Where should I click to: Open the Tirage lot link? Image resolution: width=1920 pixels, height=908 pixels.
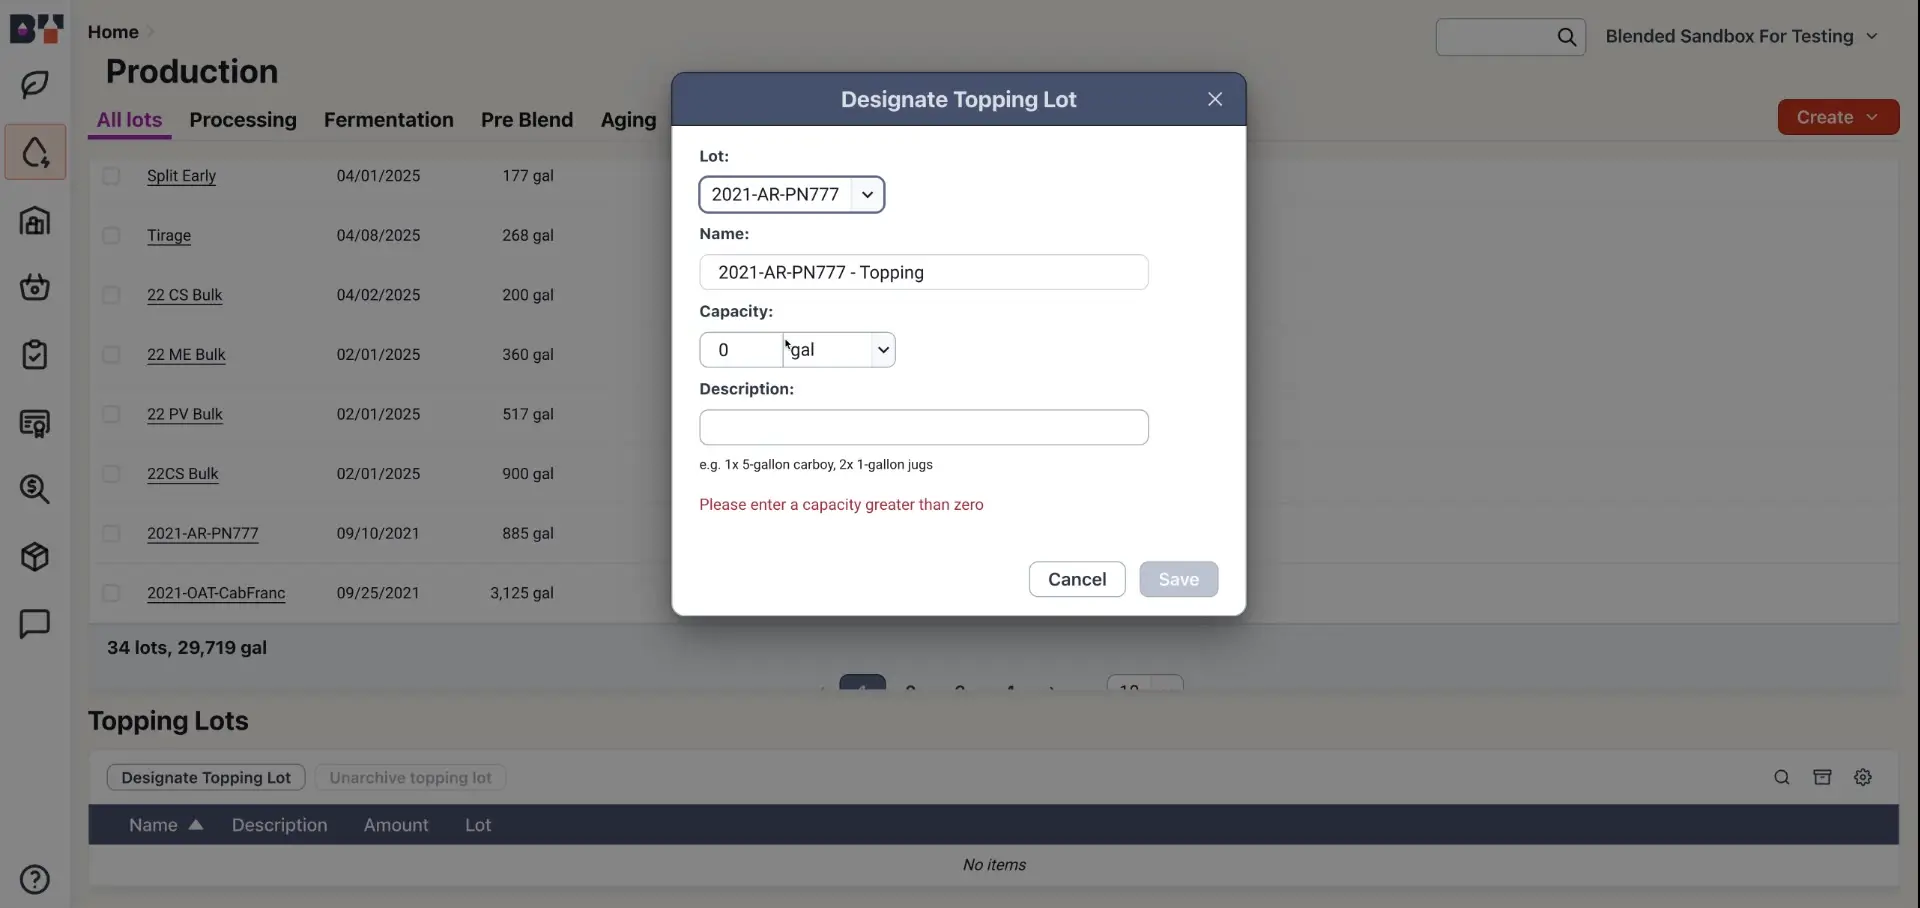pyautogui.click(x=169, y=235)
